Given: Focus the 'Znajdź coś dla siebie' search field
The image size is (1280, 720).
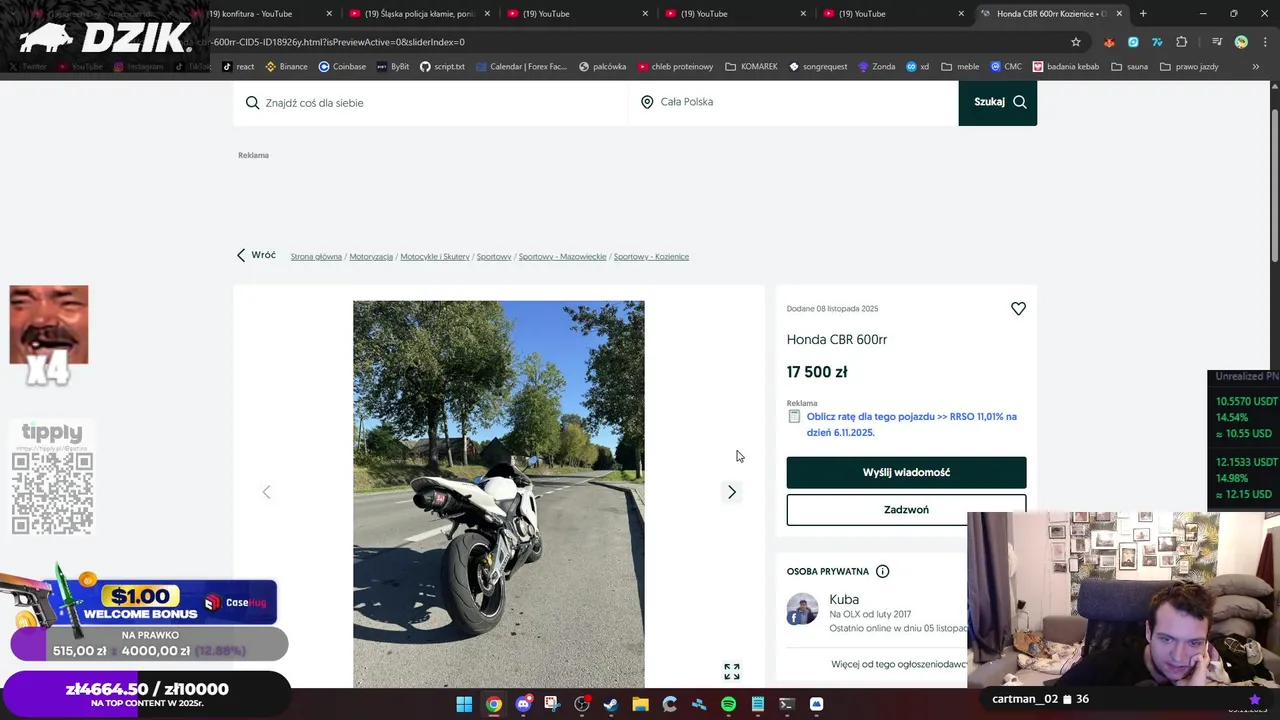Looking at the screenshot, I should [x=431, y=102].
